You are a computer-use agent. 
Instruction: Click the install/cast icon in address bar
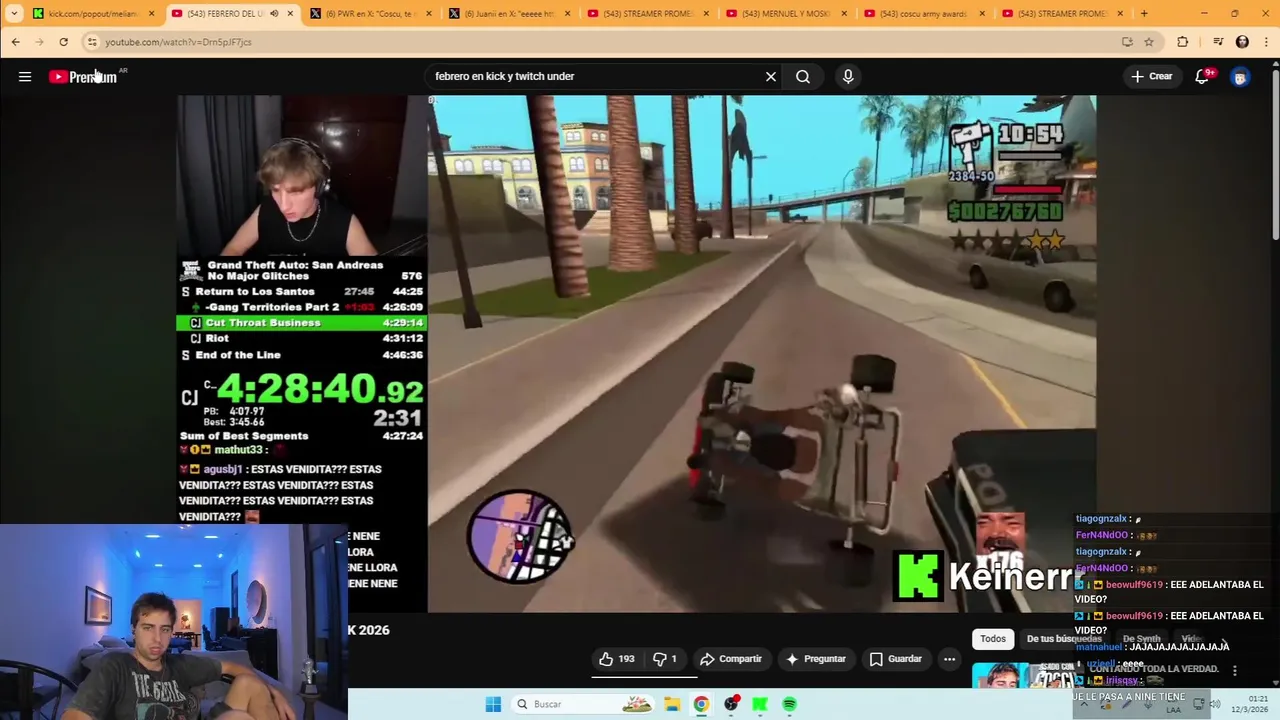coord(1127,42)
